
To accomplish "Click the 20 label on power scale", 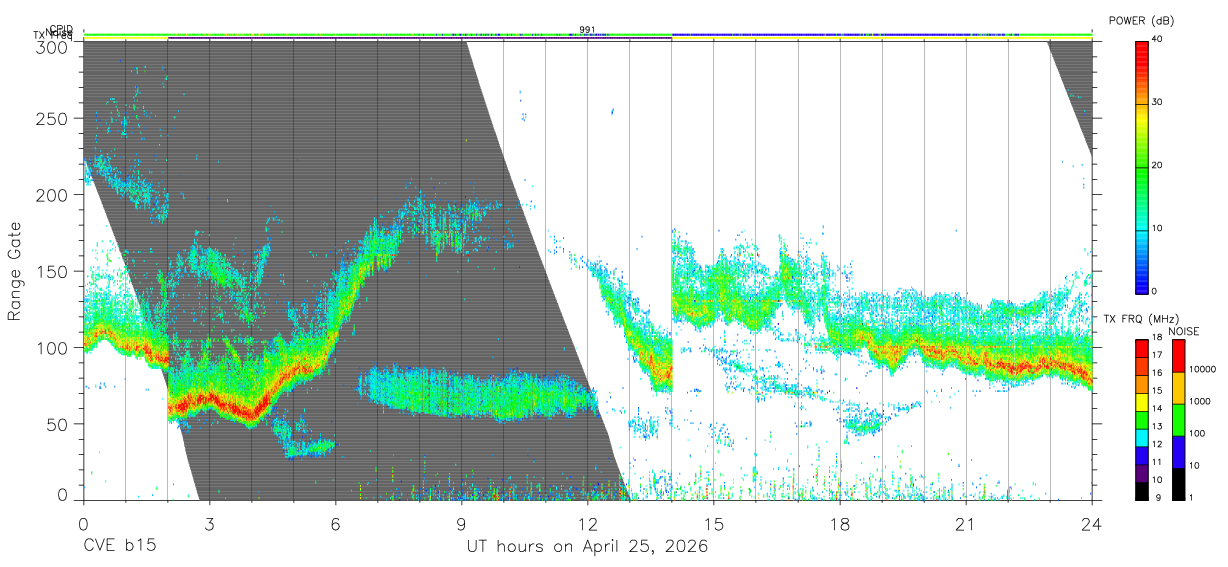I will coord(1158,166).
